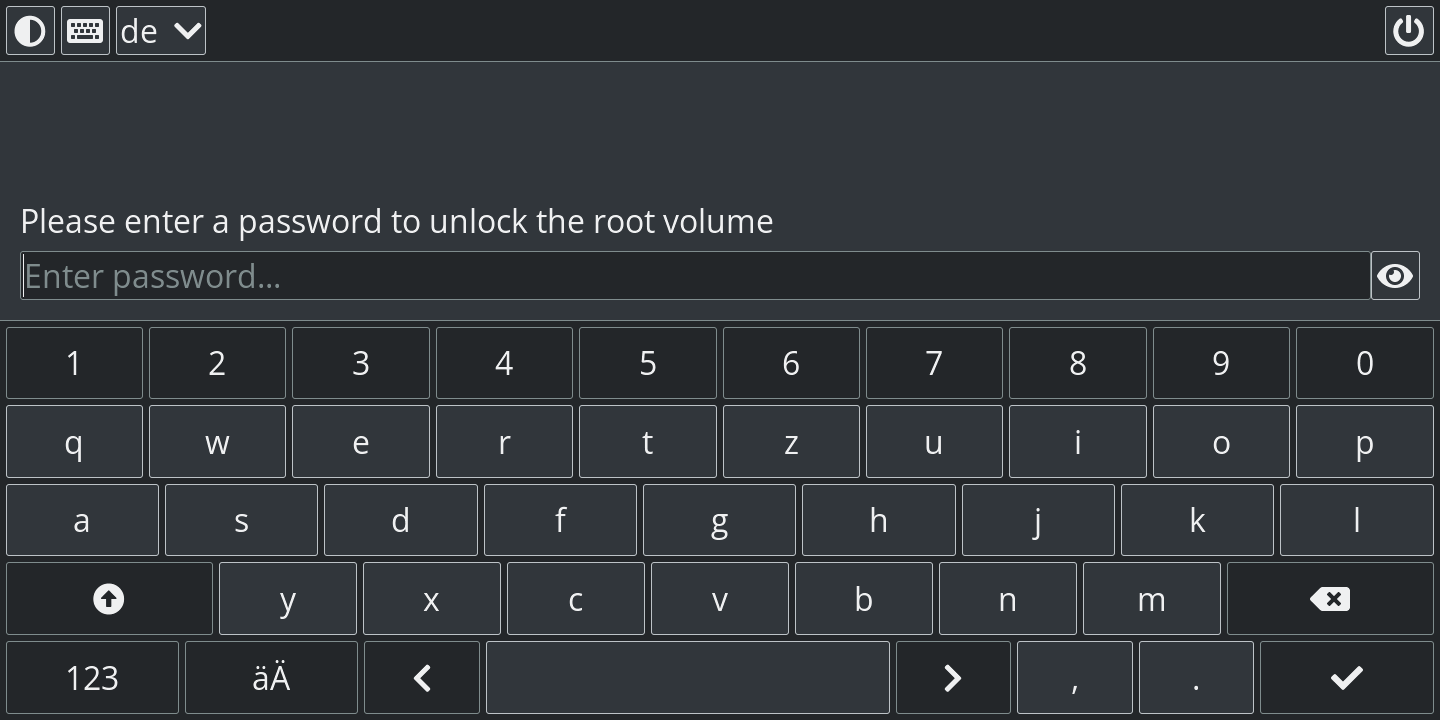Select the äÄ umlaut key
Viewport: 1440px width, 720px height.
tap(271, 677)
